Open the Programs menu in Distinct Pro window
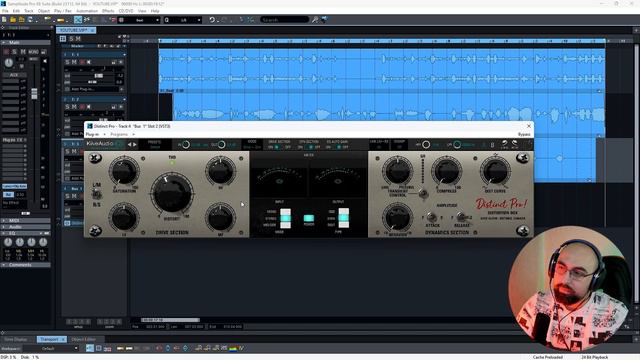 (x=119, y=134)
